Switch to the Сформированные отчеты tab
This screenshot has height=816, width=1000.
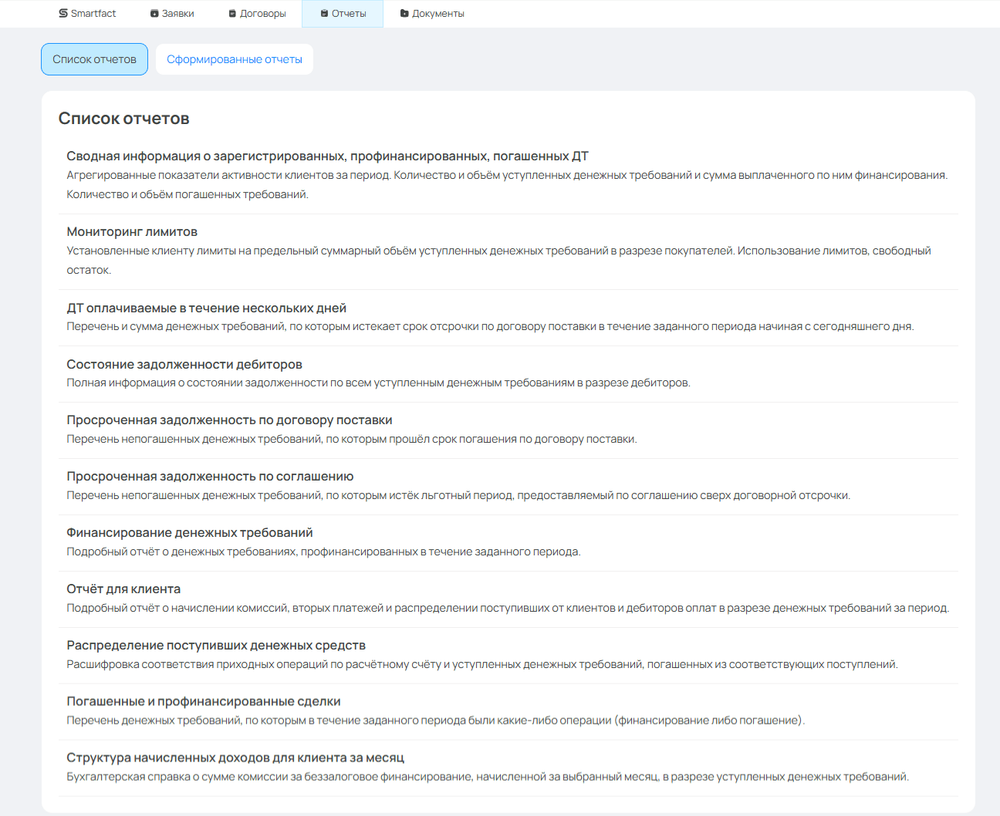pos(234,59)
